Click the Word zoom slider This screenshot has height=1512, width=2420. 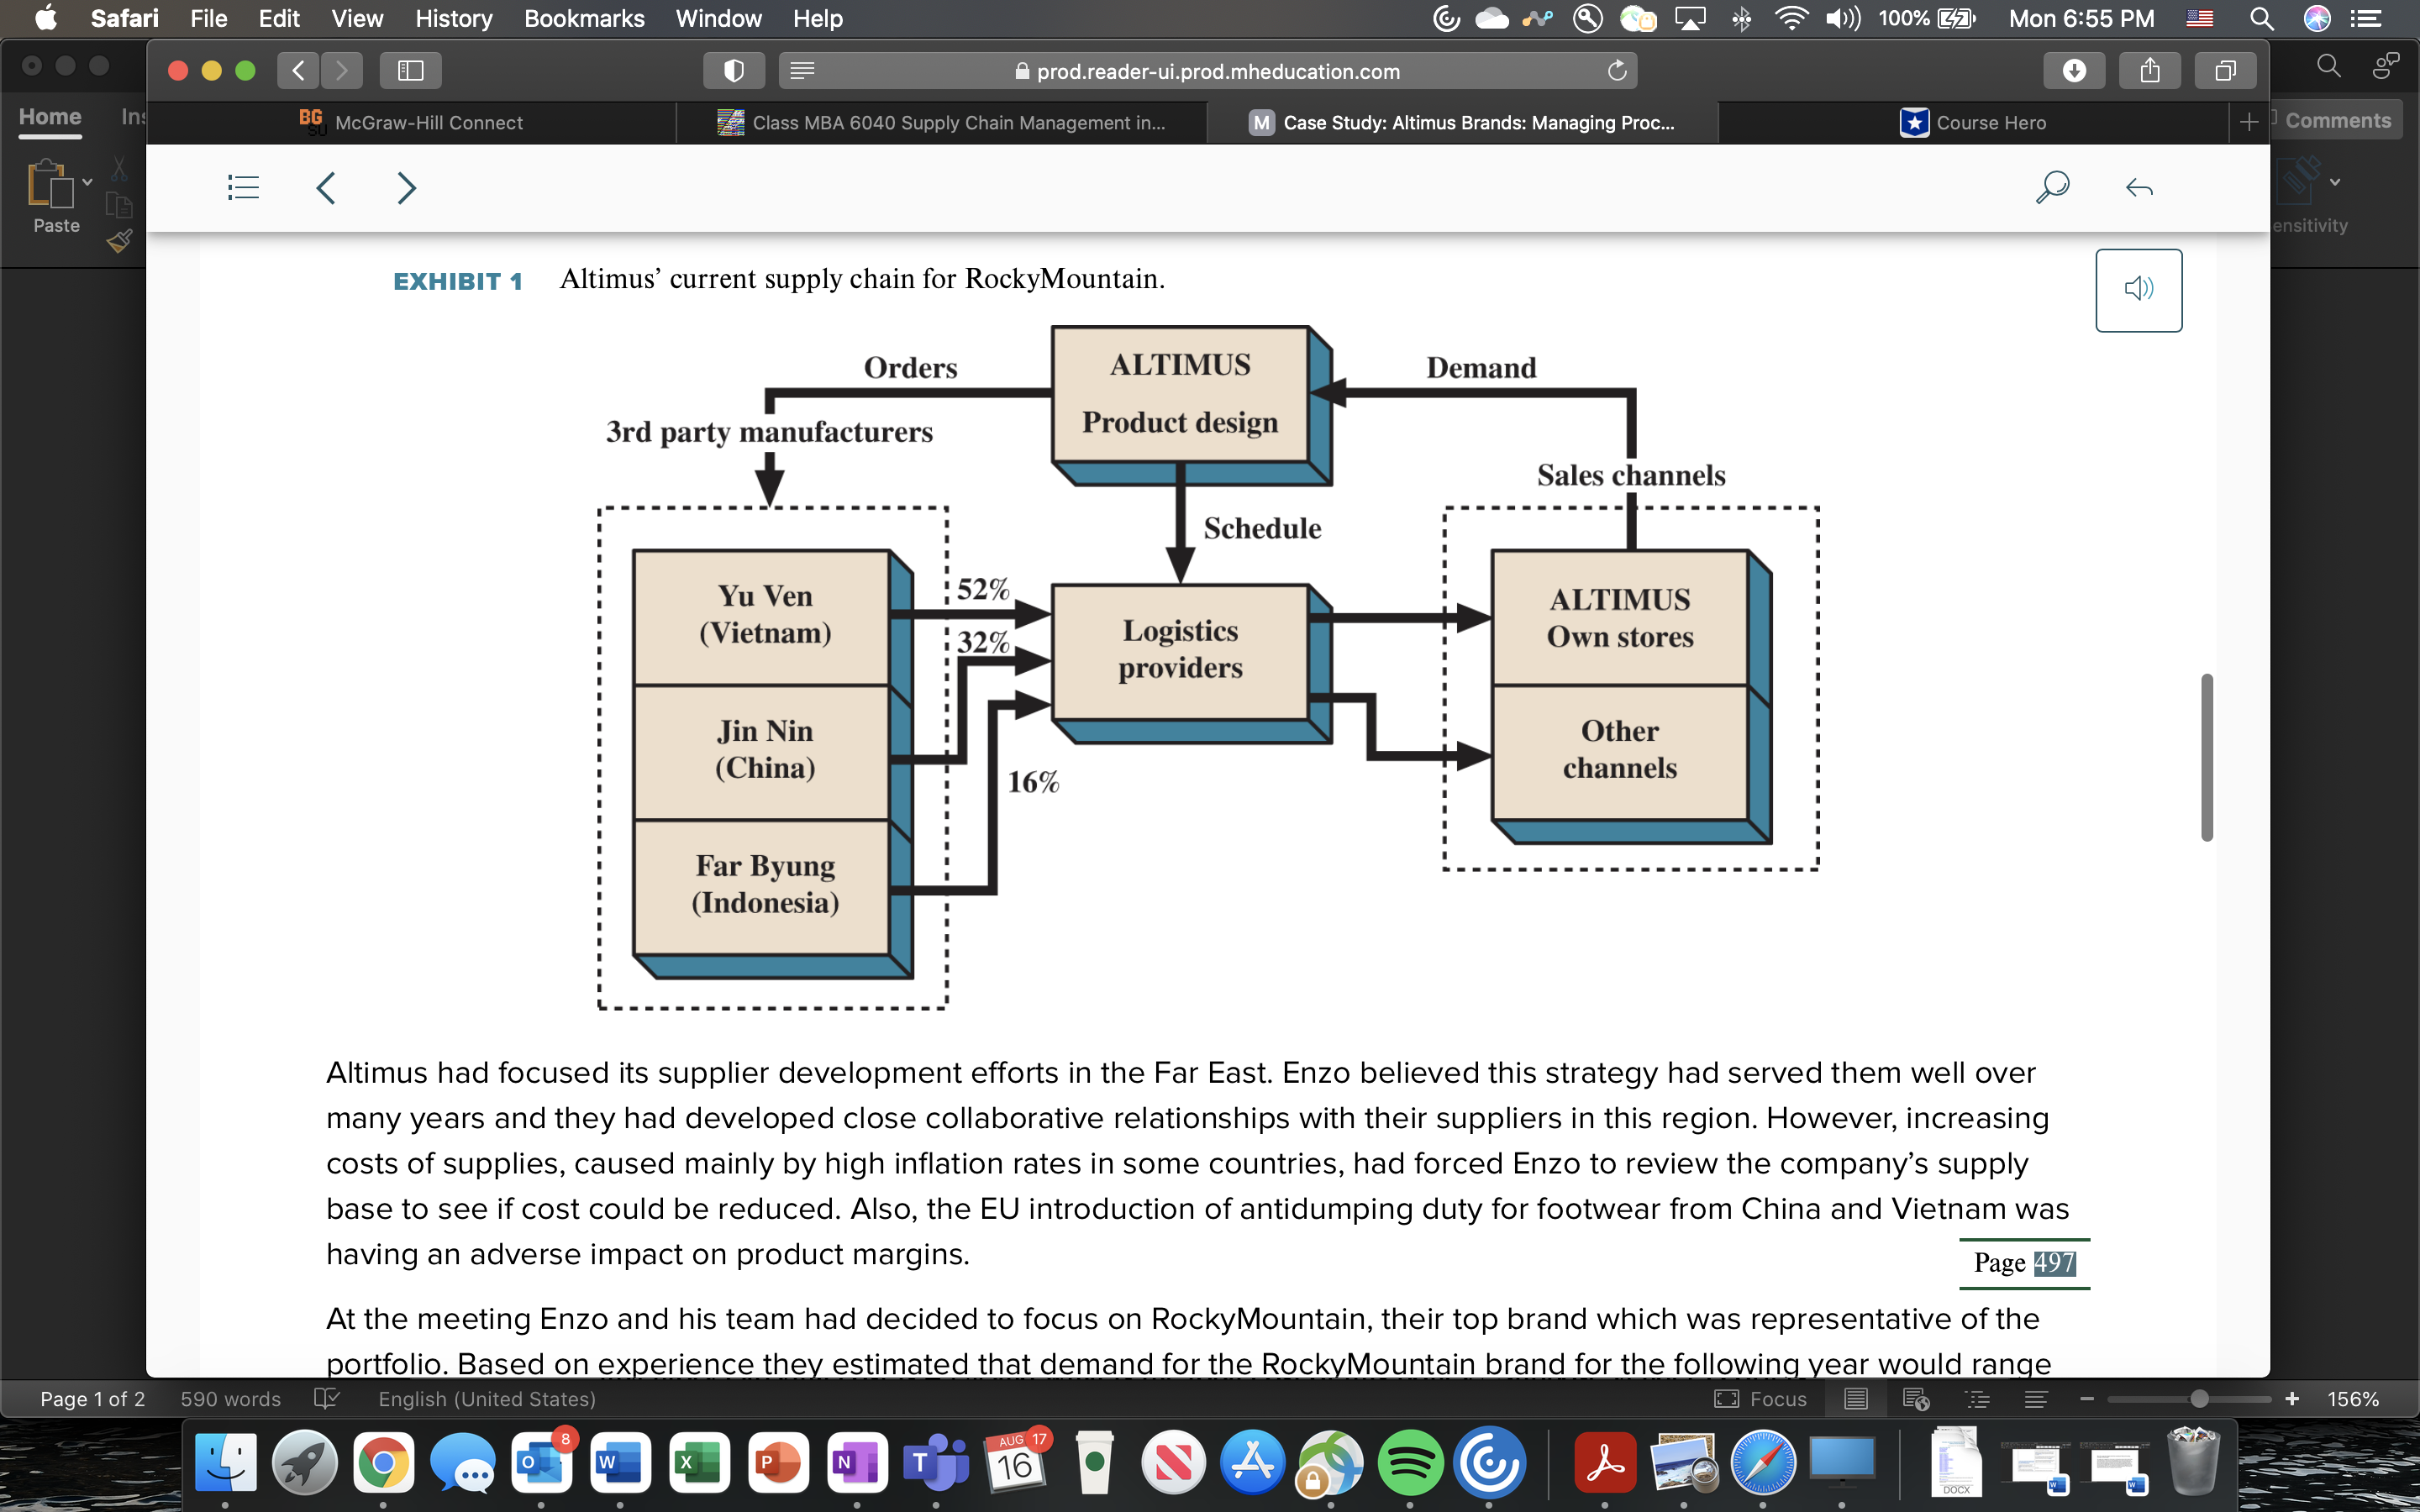(2190, 1399)
